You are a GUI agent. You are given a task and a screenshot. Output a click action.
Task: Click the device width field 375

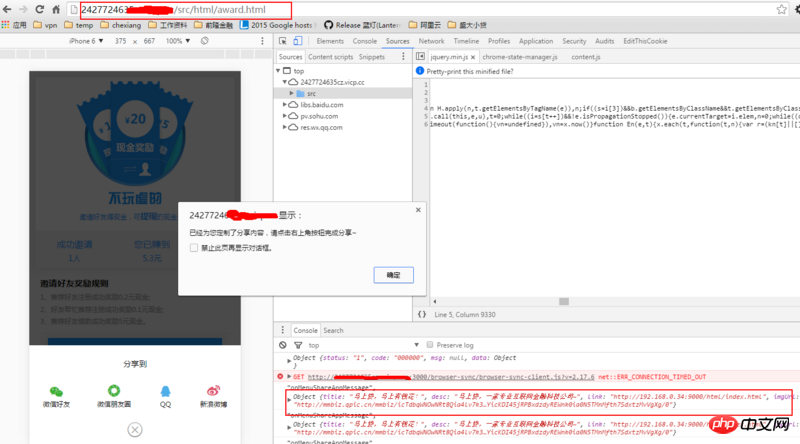pos(120,41)
